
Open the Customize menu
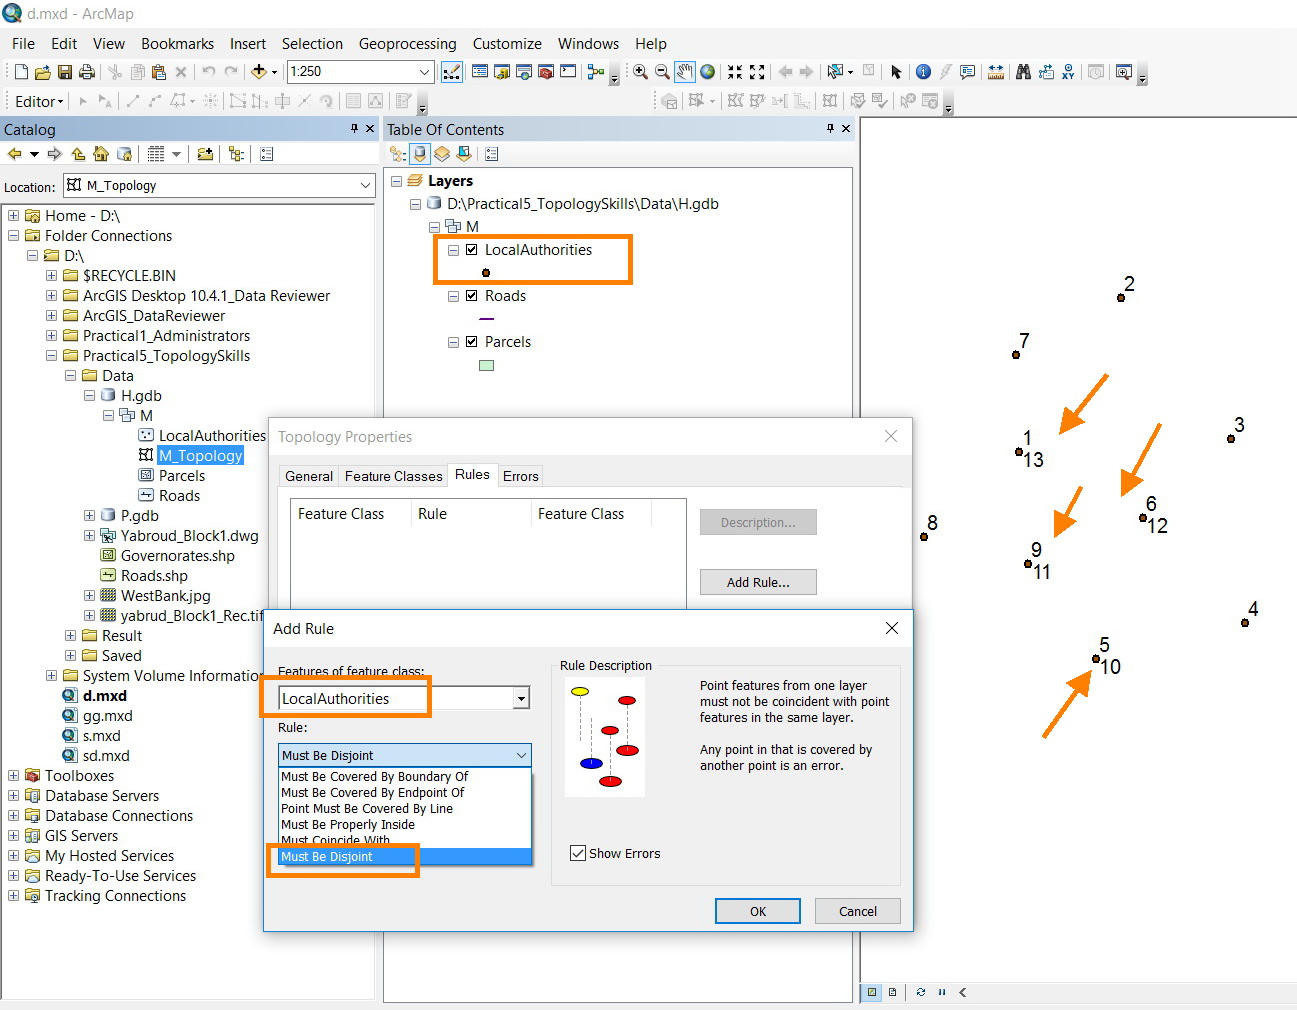tap(507, 44)
